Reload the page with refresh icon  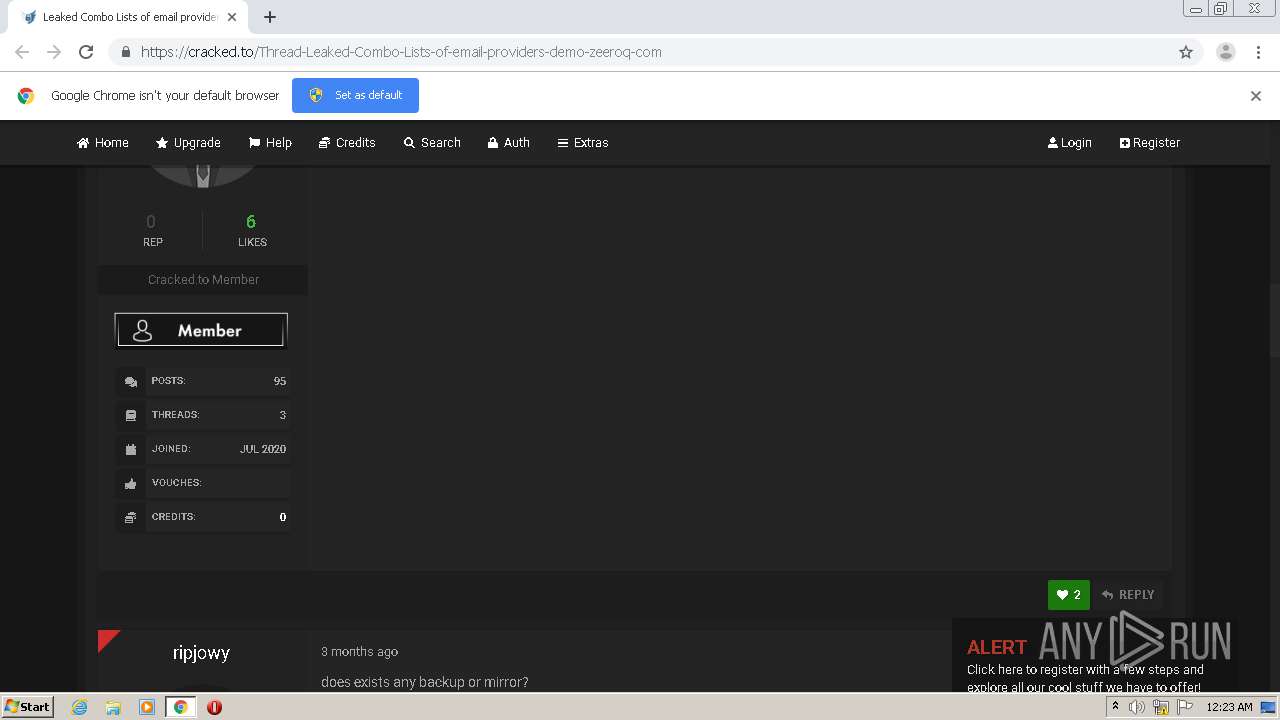(x=86, y=52)
